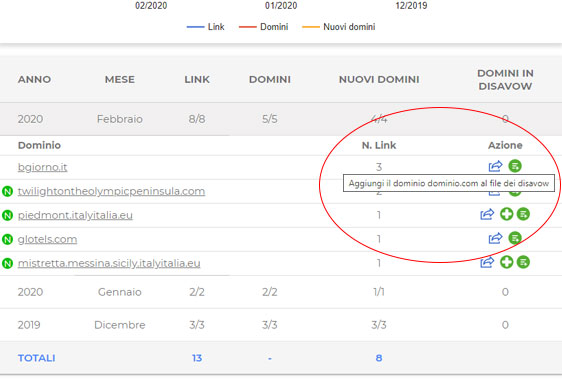
Task: Click the 8/8 link count for Febbraio
Action: tap(197, 119)
